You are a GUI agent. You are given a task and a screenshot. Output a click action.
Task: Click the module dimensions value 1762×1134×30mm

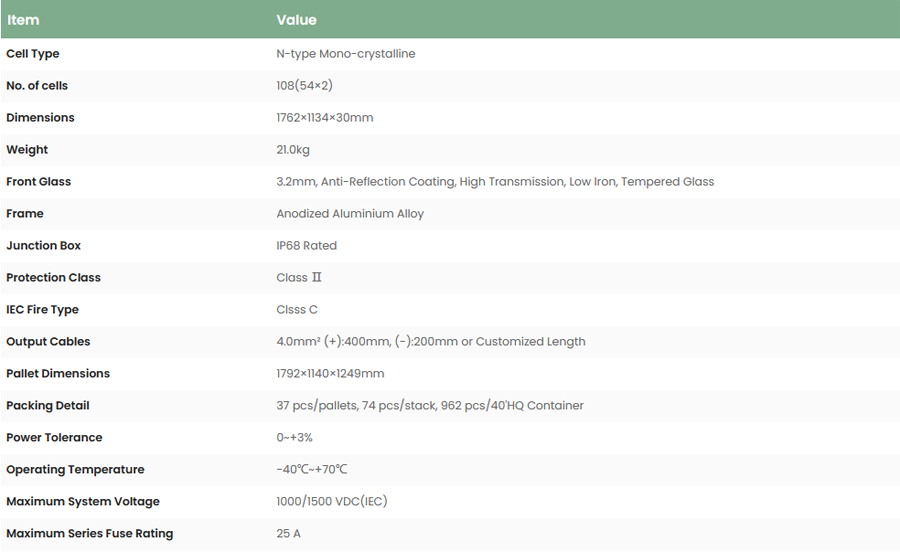coord(324,118)
